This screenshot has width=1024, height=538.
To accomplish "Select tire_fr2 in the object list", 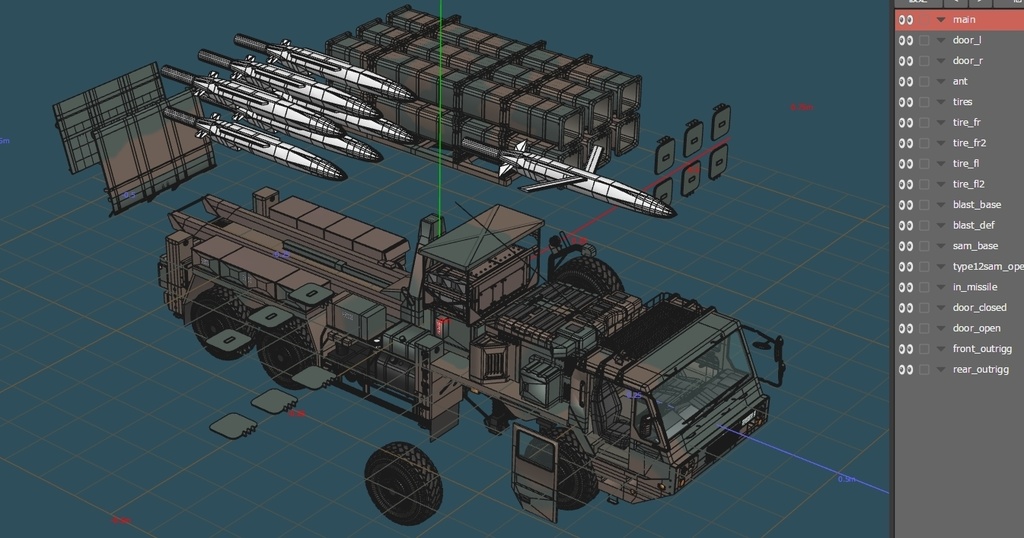I will point(969,143).
